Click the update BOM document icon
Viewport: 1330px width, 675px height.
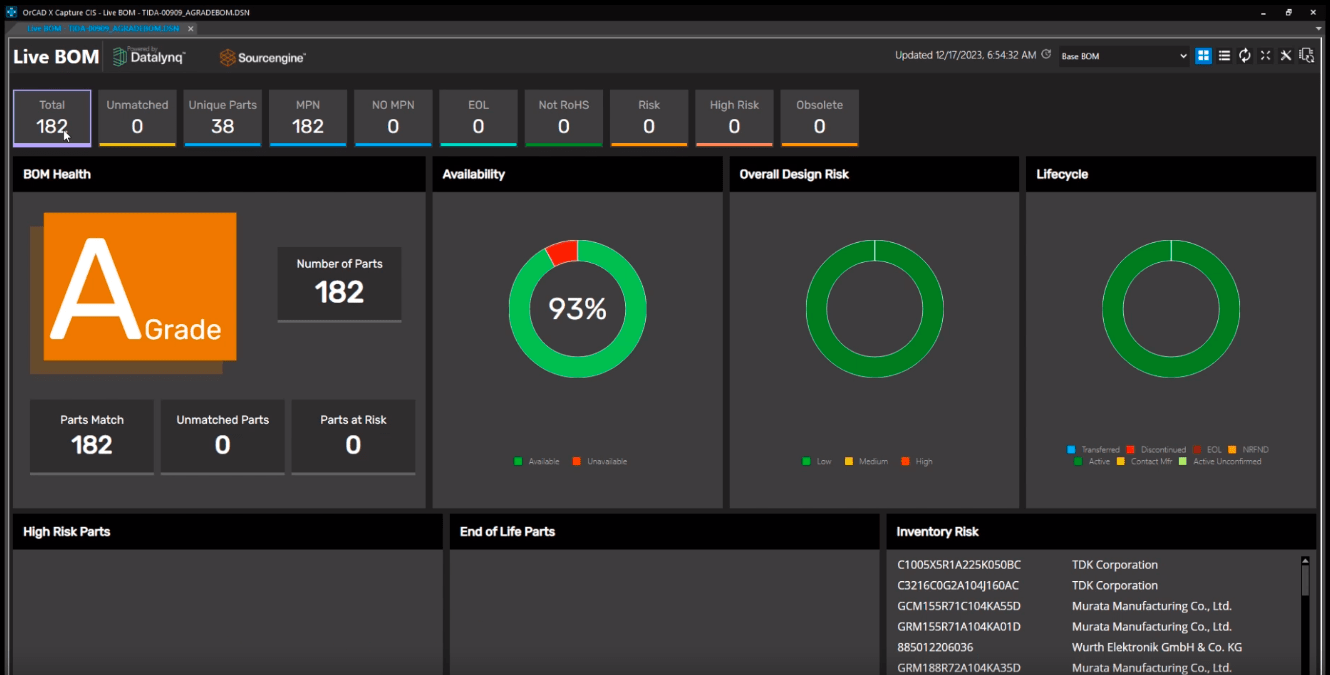coord(1307,56)
